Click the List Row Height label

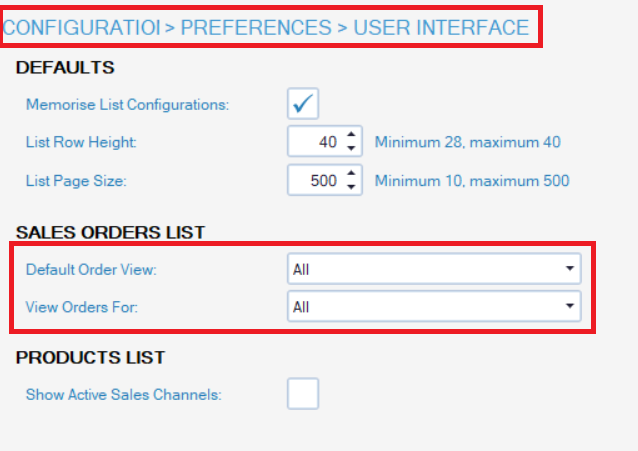pyautogui.click(x=80, y=143)
